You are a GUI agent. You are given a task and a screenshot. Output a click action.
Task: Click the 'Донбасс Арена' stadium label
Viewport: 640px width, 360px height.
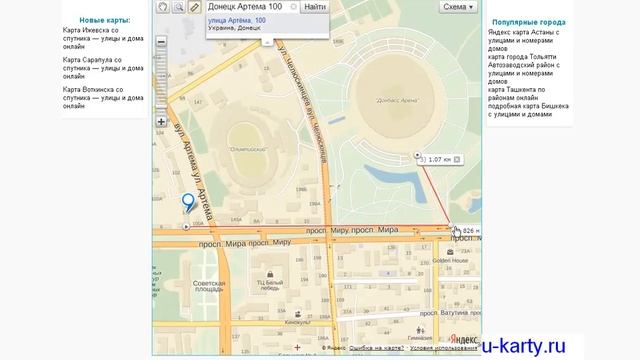point(397,100)
